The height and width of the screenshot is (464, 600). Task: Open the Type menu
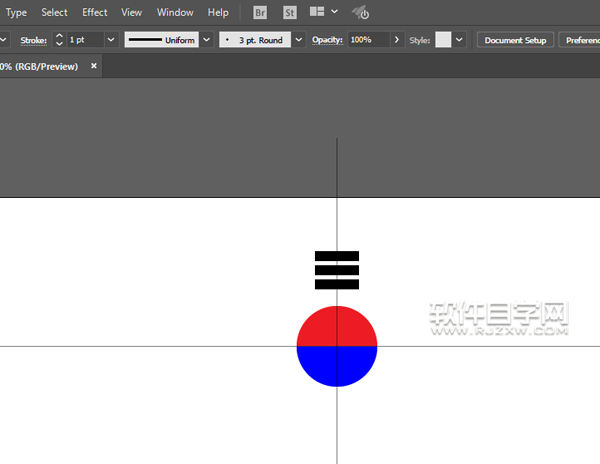coord(17,13)
